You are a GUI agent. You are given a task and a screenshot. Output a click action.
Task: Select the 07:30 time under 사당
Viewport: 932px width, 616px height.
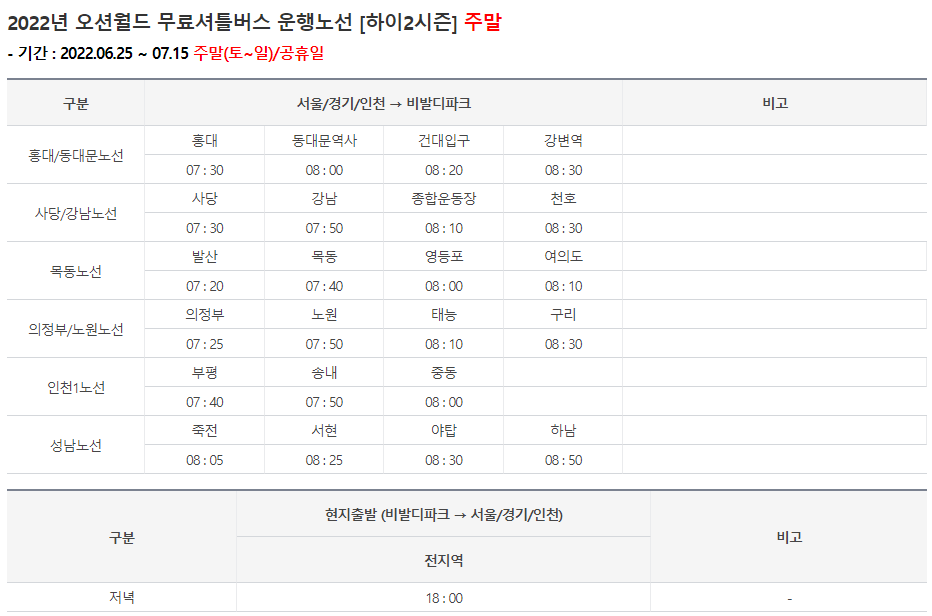pos(204,228)
